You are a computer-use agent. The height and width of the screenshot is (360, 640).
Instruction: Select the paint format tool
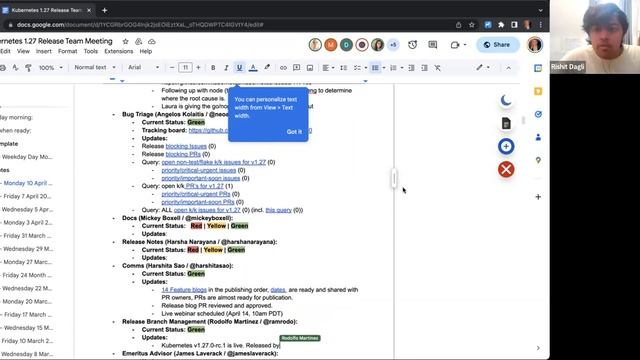coord(28,68)
